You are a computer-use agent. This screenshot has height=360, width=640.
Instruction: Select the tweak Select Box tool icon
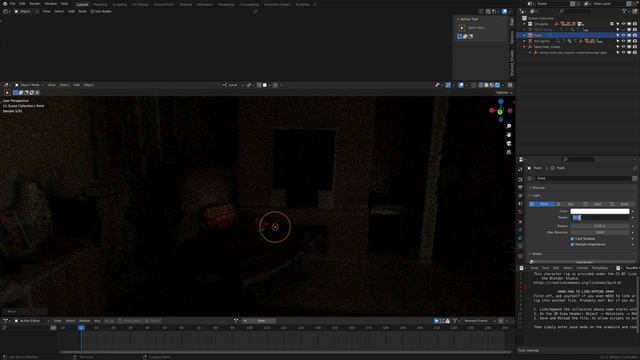(7, 93)
